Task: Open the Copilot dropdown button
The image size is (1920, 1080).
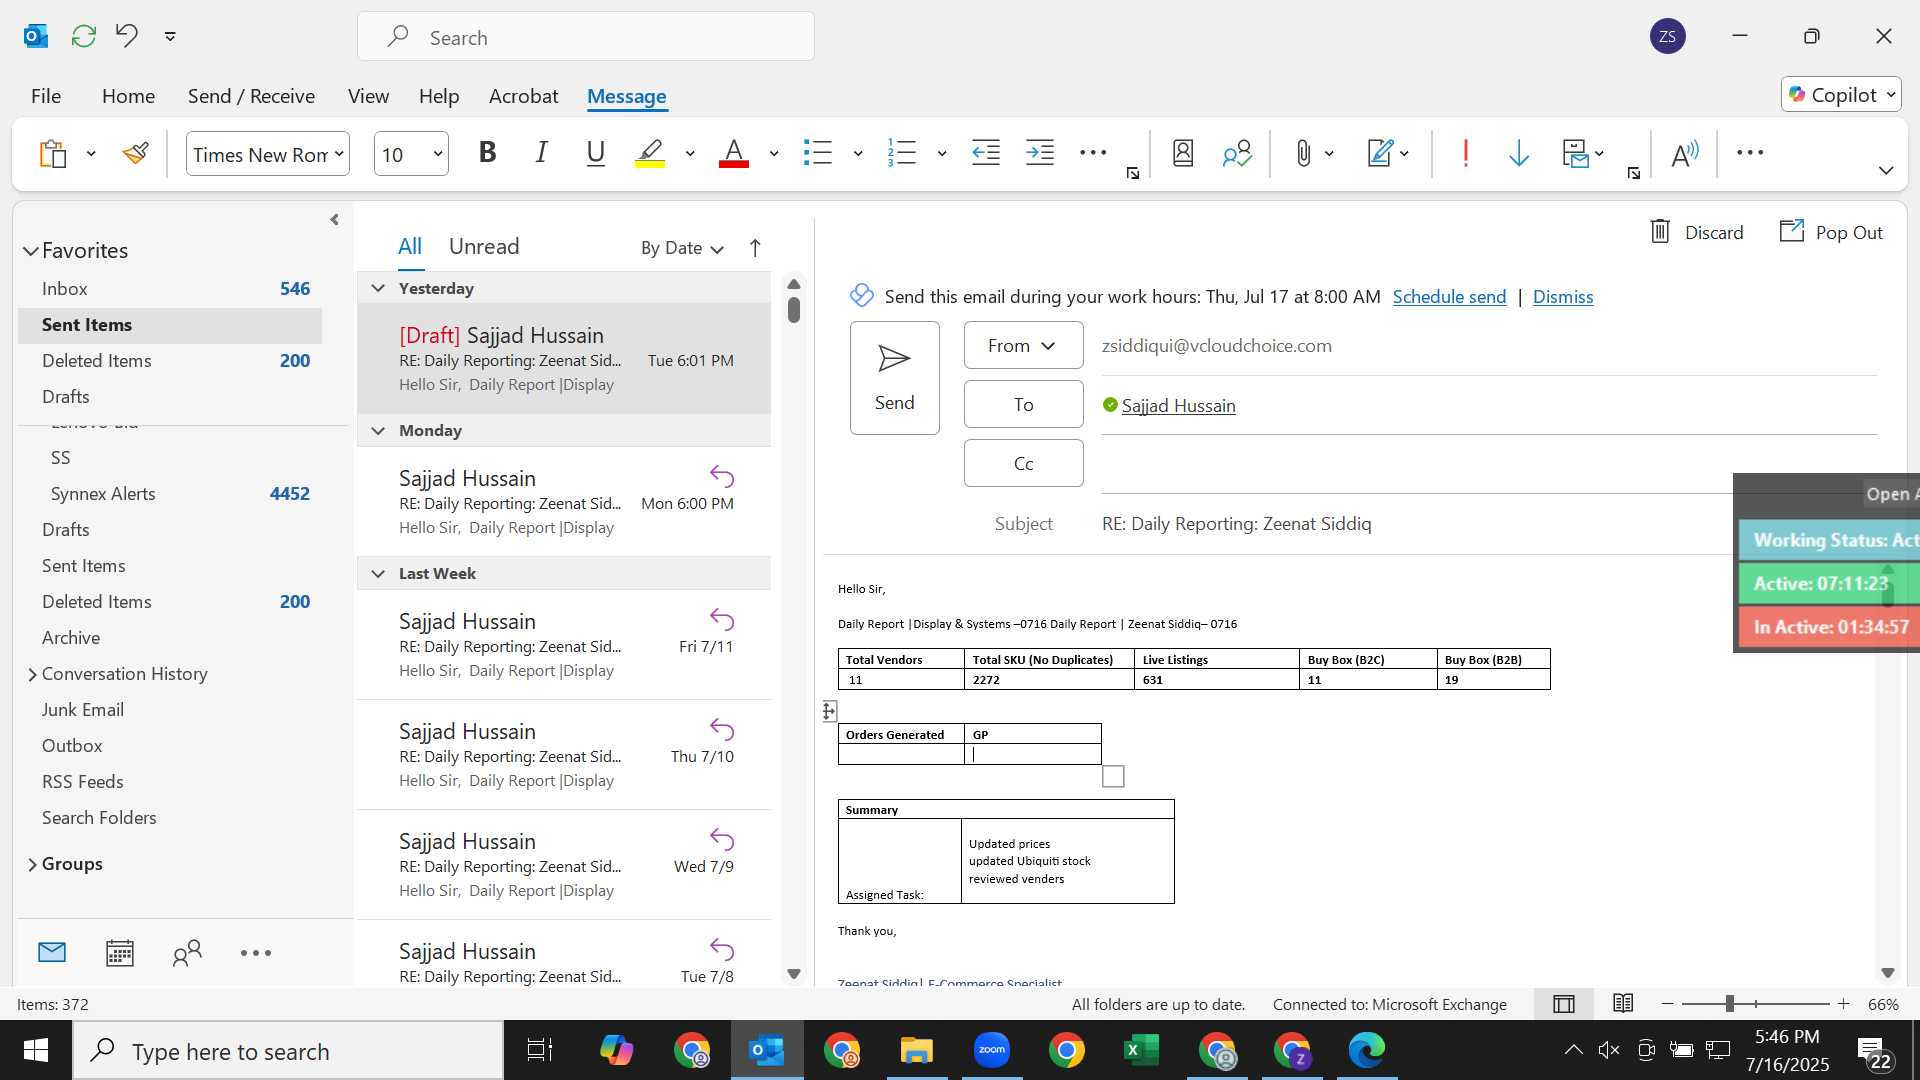Action: pos(1841,95)
